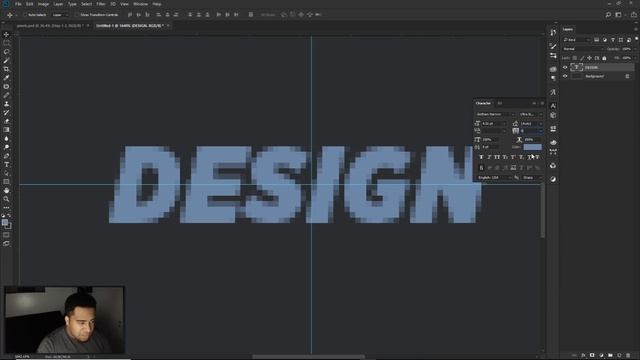Select the Clone Stamp tool
This screenshot has width=640, height=360.
click(x=6, y=104)
